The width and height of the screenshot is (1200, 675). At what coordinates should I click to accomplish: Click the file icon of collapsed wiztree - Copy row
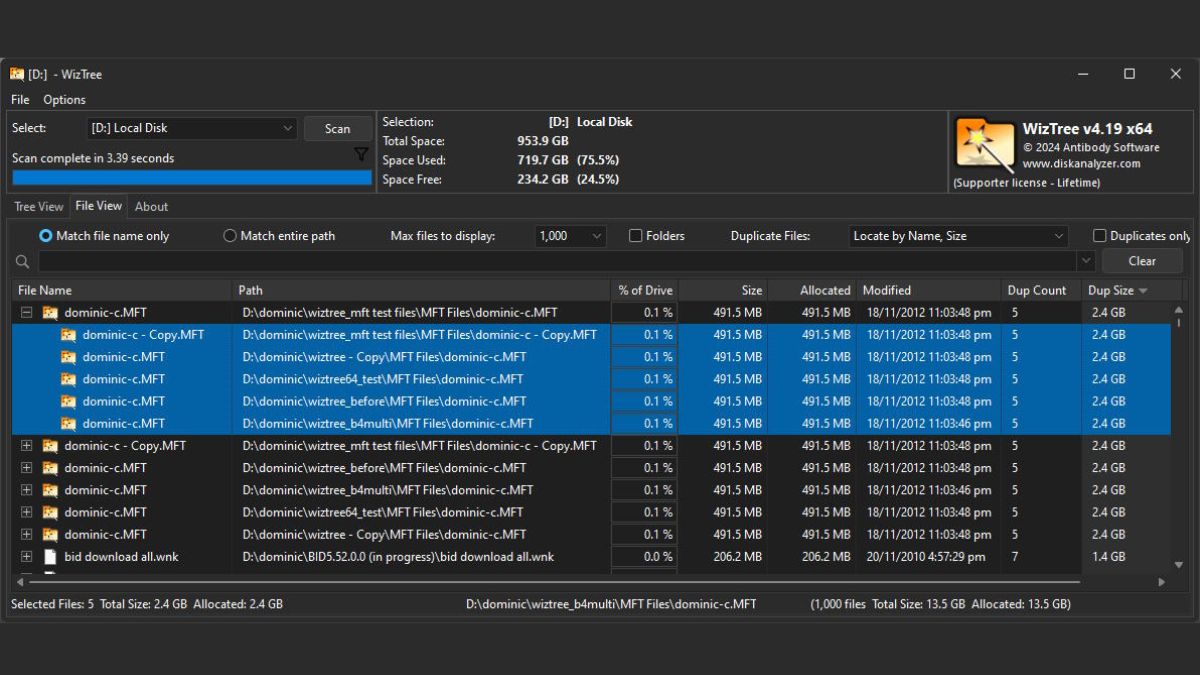point(50,534)
